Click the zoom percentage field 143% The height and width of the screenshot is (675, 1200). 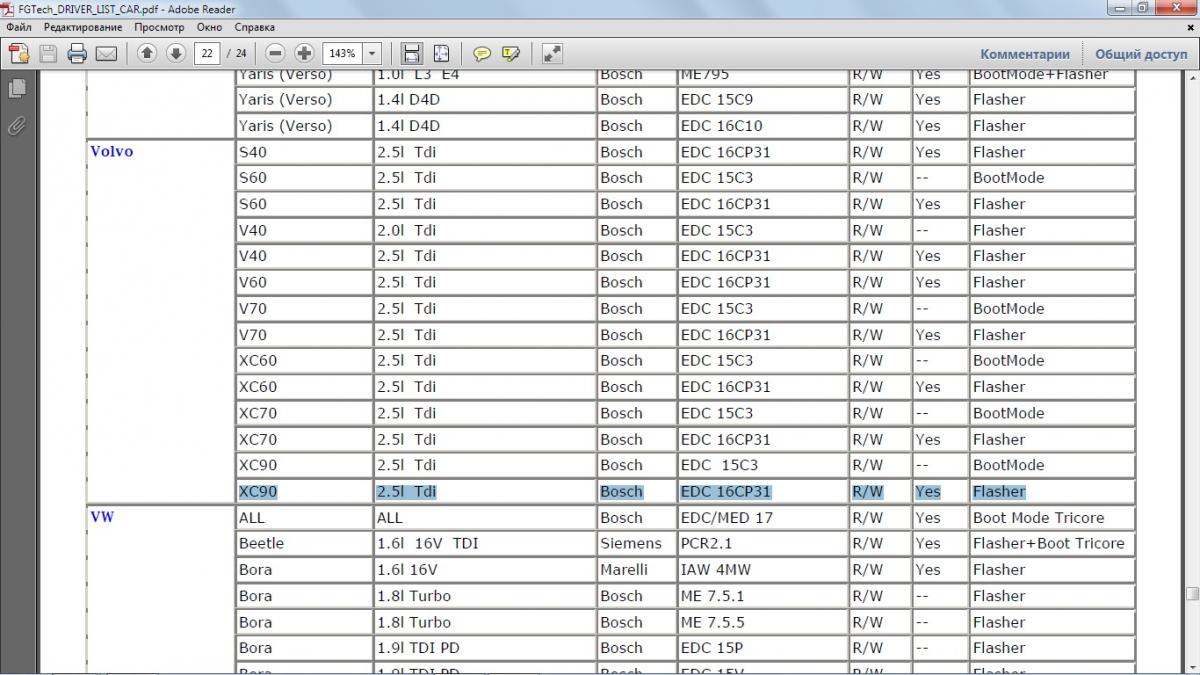tap(343, 53)
